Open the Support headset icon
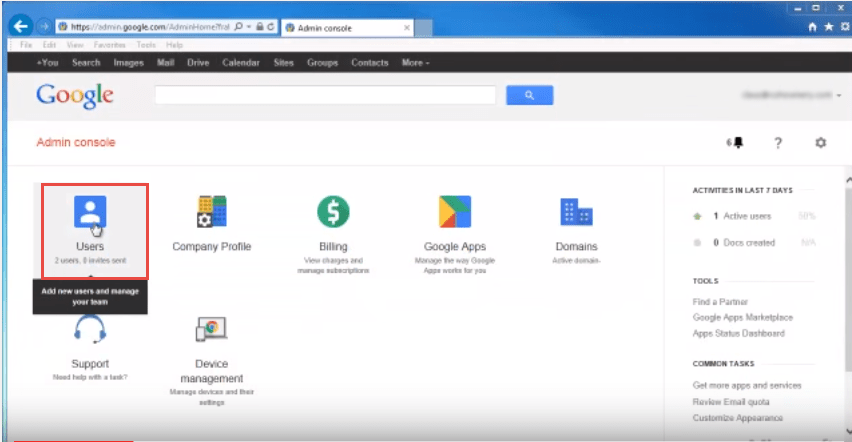 (x=90, y=329)
